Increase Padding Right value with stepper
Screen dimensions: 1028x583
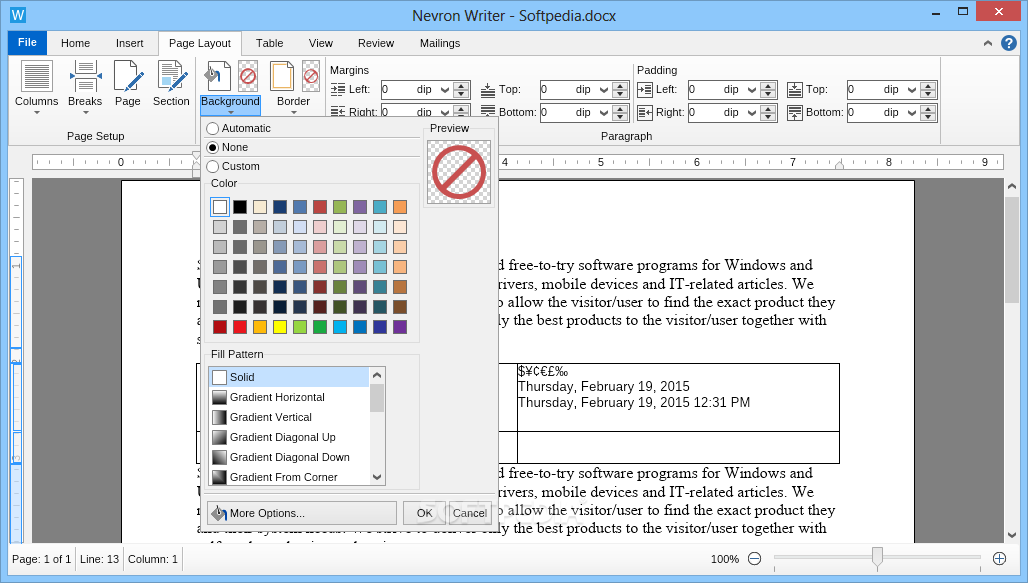[768, 109]
